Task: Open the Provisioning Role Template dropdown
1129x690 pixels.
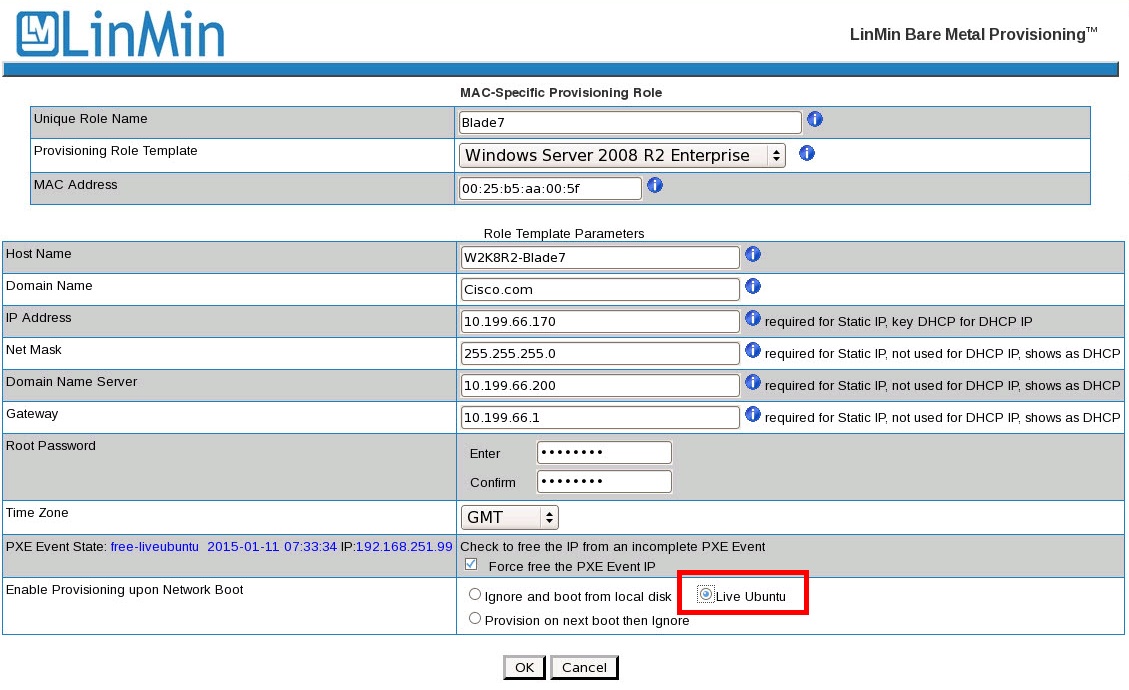Action: pyautogui.click(x=622, y=155)
